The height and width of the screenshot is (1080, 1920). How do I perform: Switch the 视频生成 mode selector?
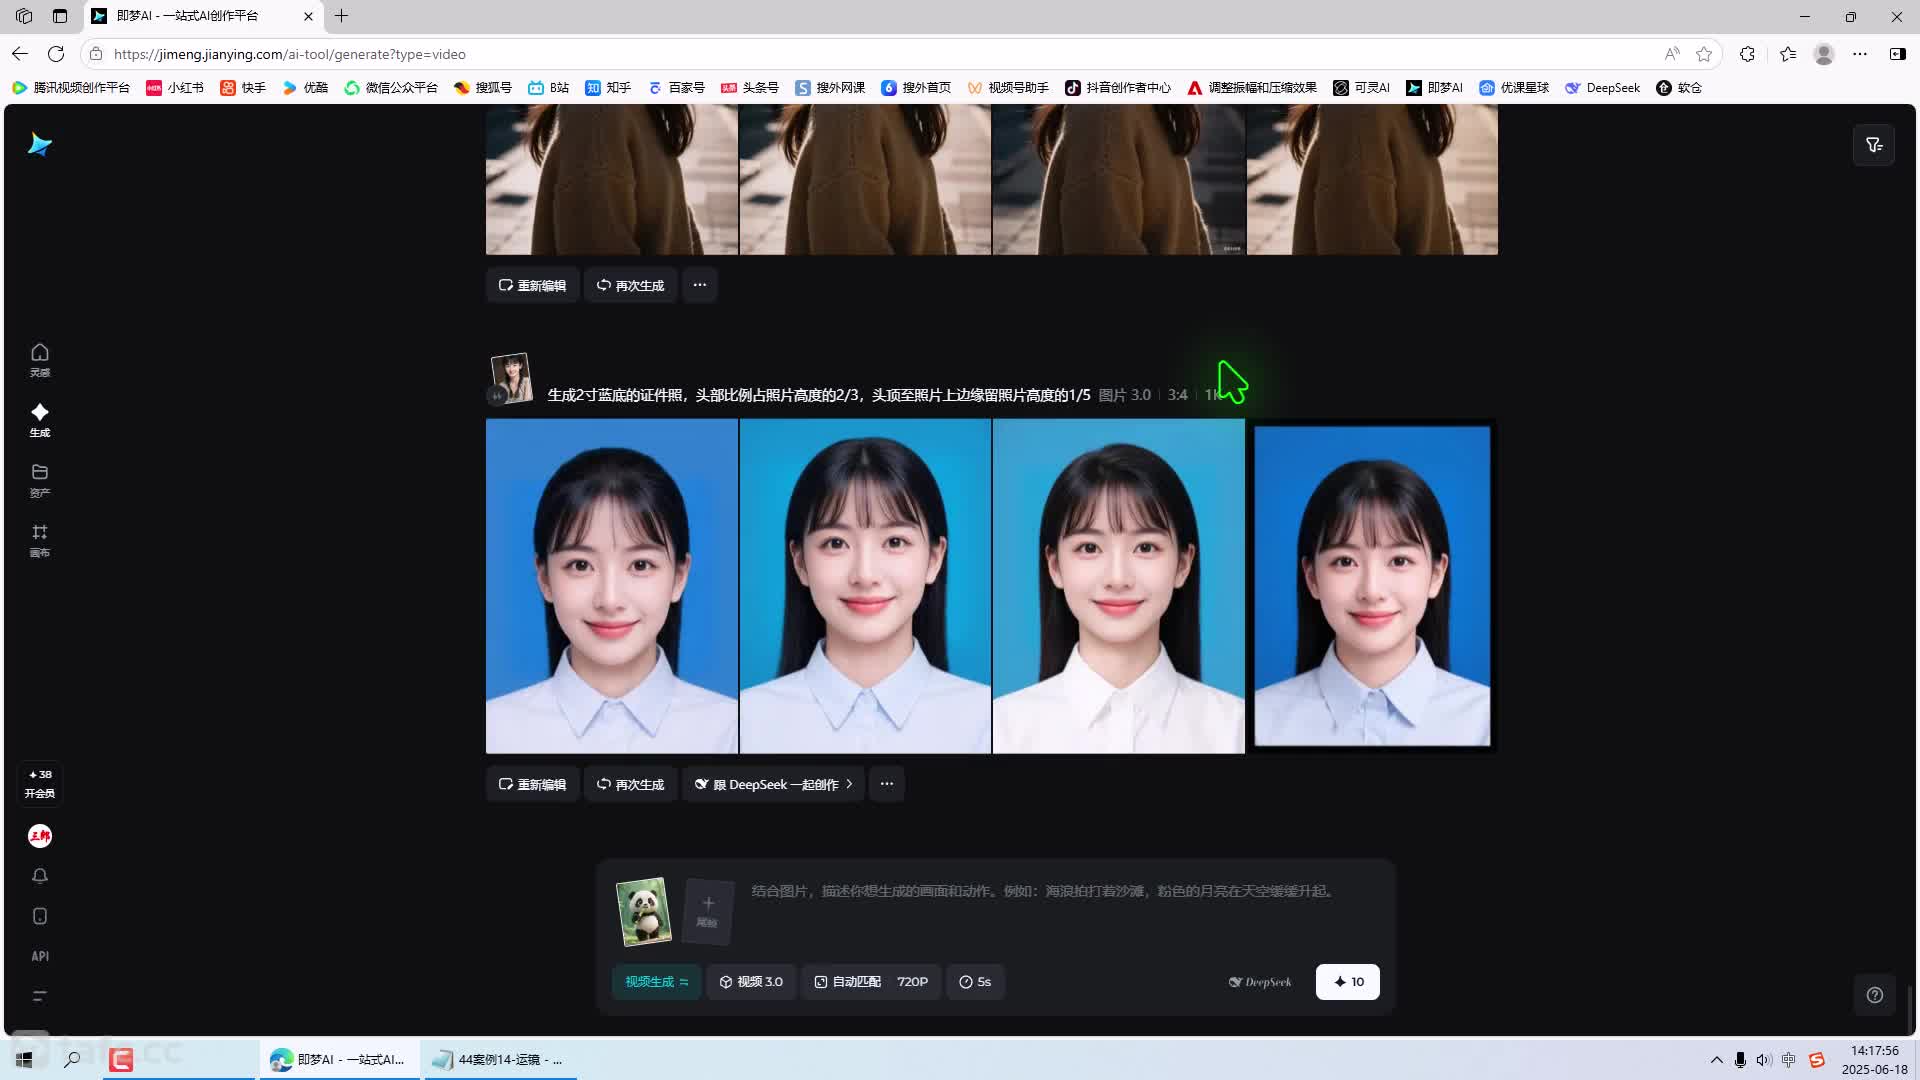point(656,982)
